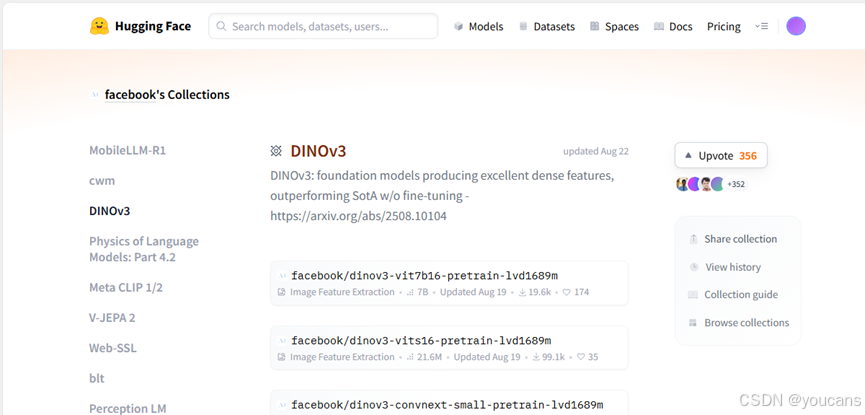Open facebook/dinov3-vits16-pretrain-lvd1689m model
Viewport: 865px width, 415px height.
coord(421,340)
